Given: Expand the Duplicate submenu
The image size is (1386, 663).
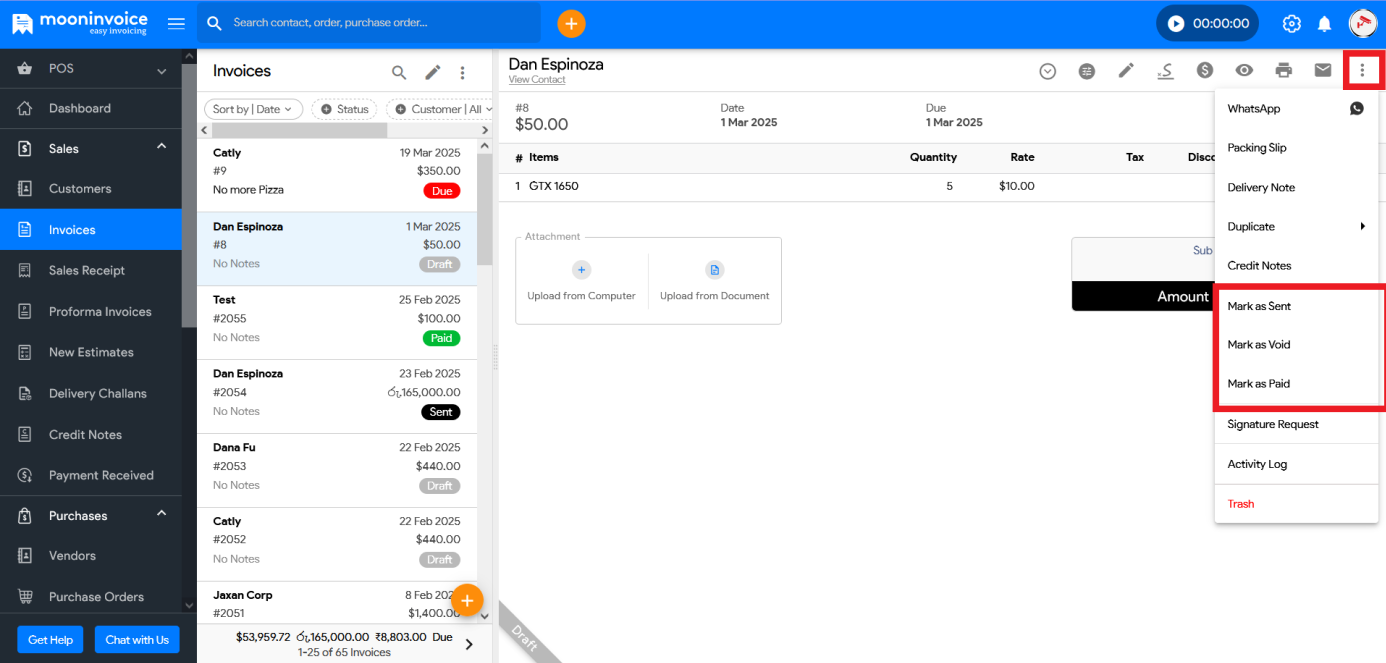Looking at the screenshot, I should coord(1296,227).
